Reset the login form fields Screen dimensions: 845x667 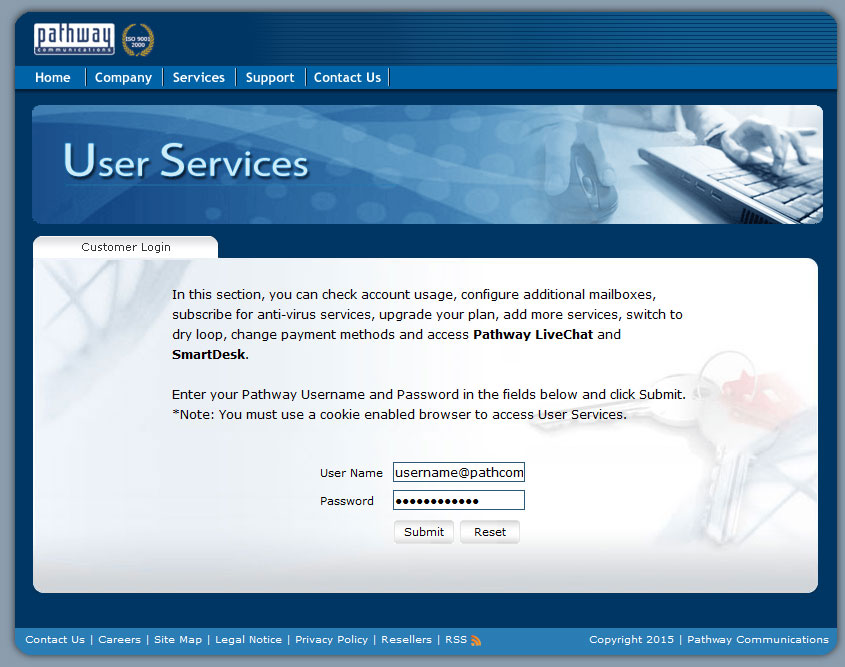[490, 532]
